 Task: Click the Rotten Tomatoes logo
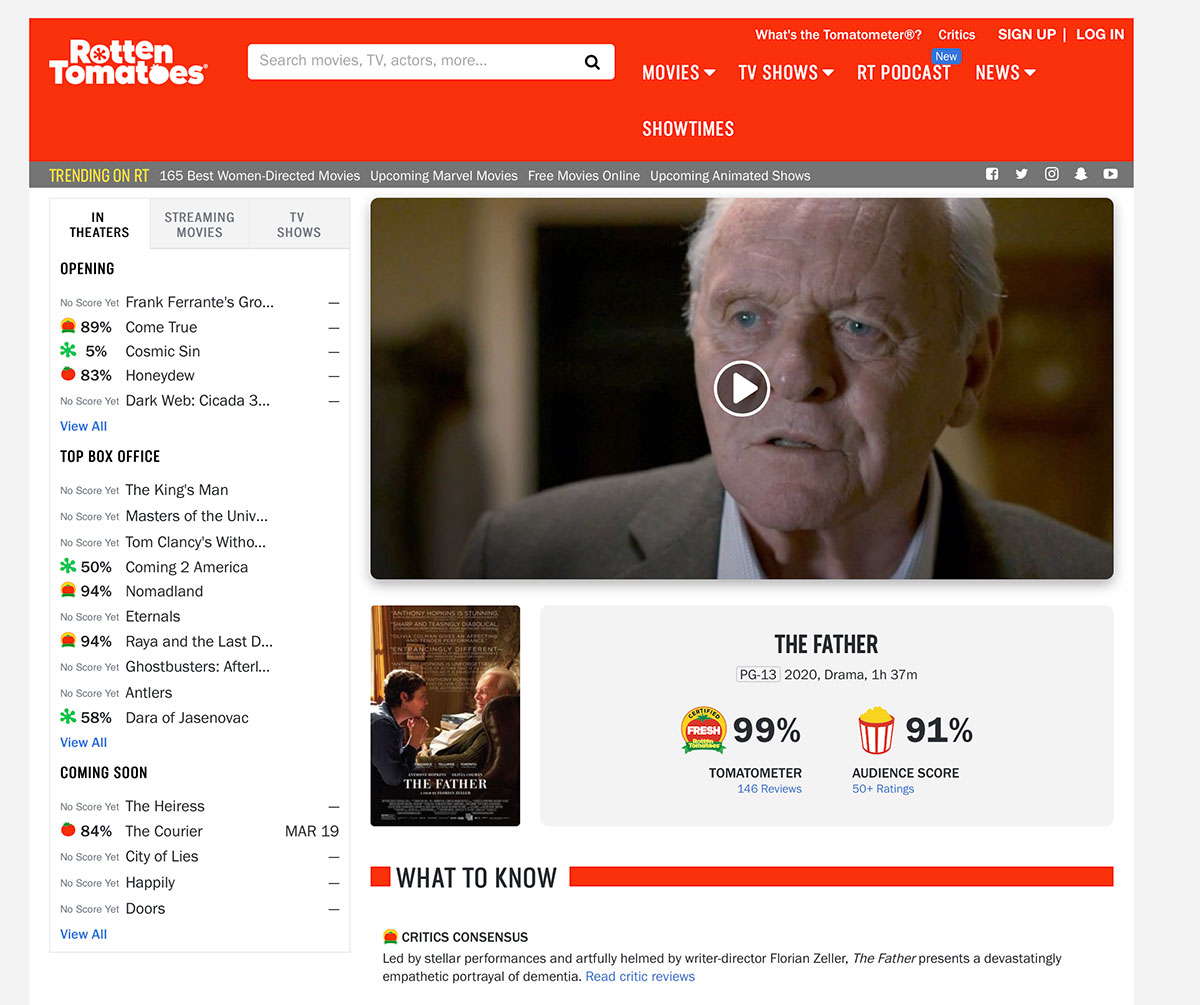(128, 62)
